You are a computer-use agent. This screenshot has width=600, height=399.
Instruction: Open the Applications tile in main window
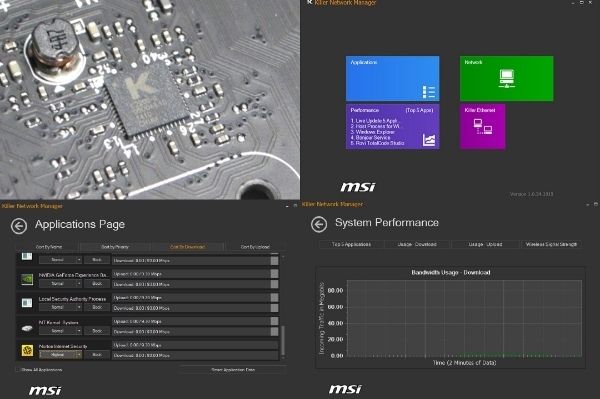coord(393,78)
